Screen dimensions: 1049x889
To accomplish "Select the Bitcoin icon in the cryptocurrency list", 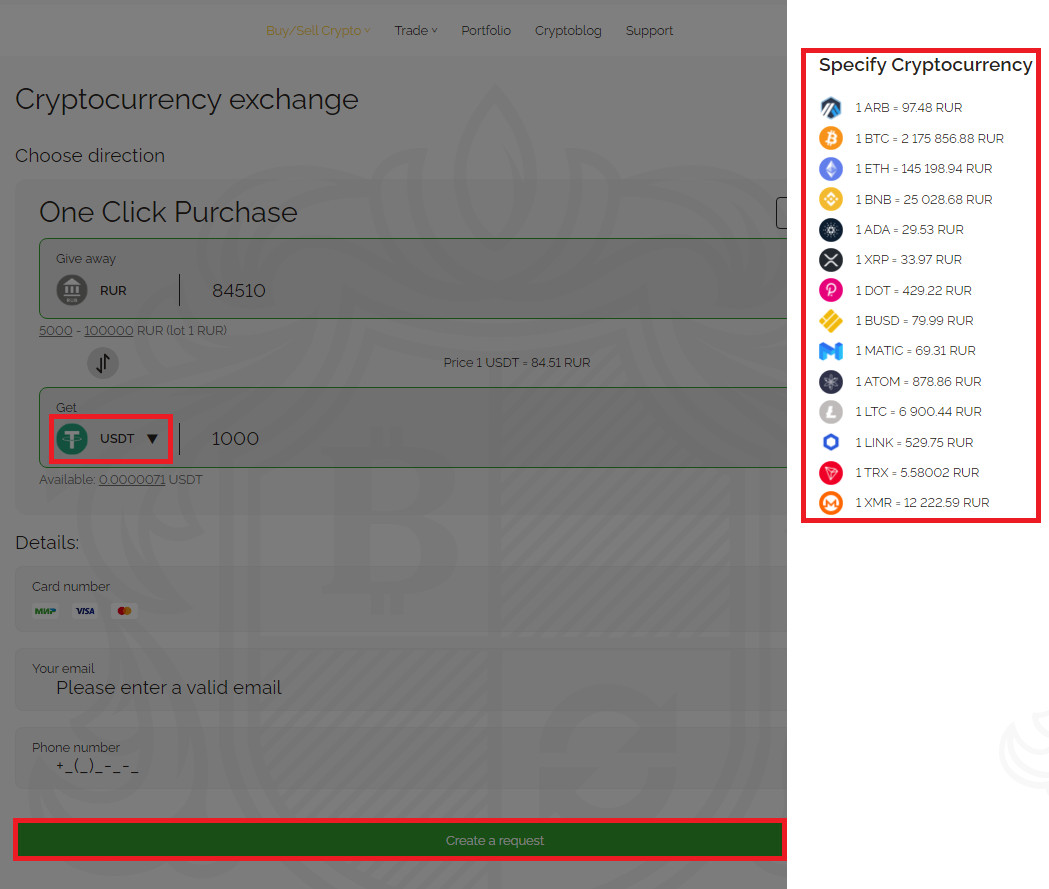I will 831,137.
